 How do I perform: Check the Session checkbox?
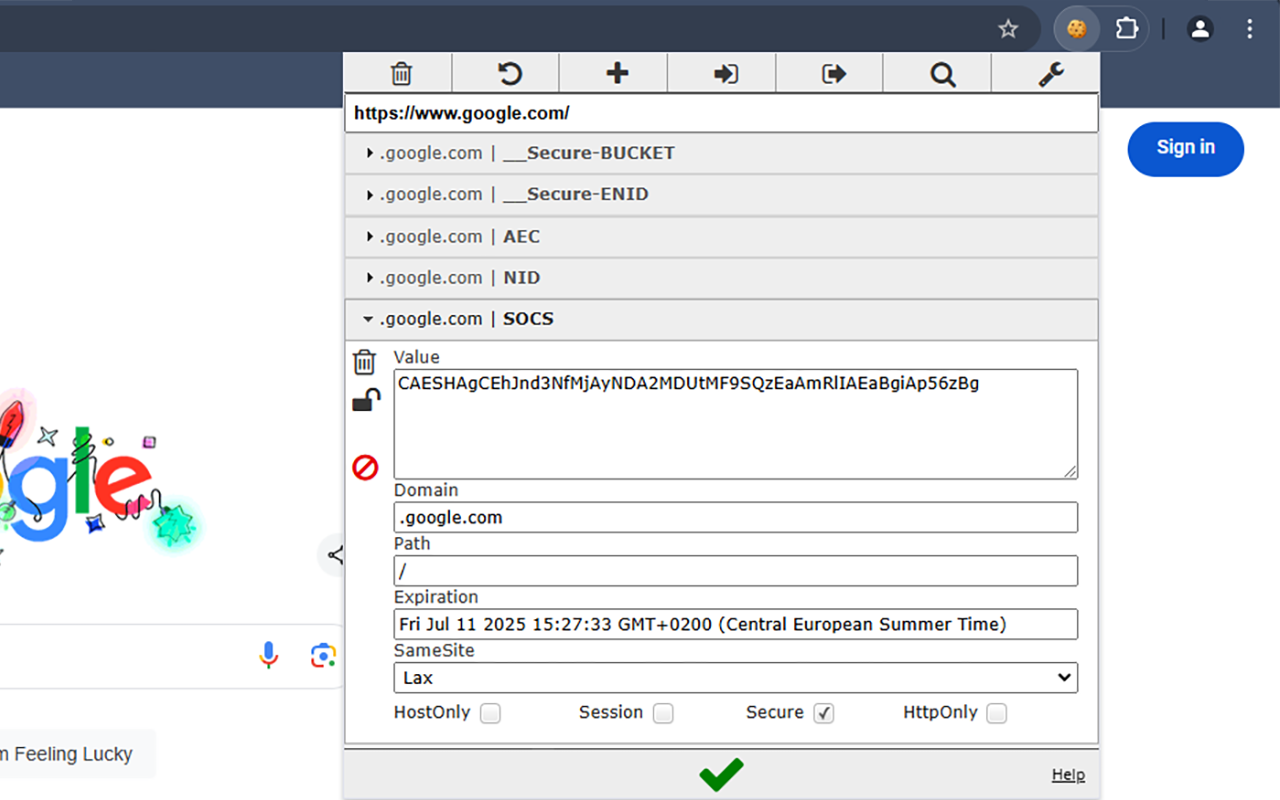[x=663, y=713]
